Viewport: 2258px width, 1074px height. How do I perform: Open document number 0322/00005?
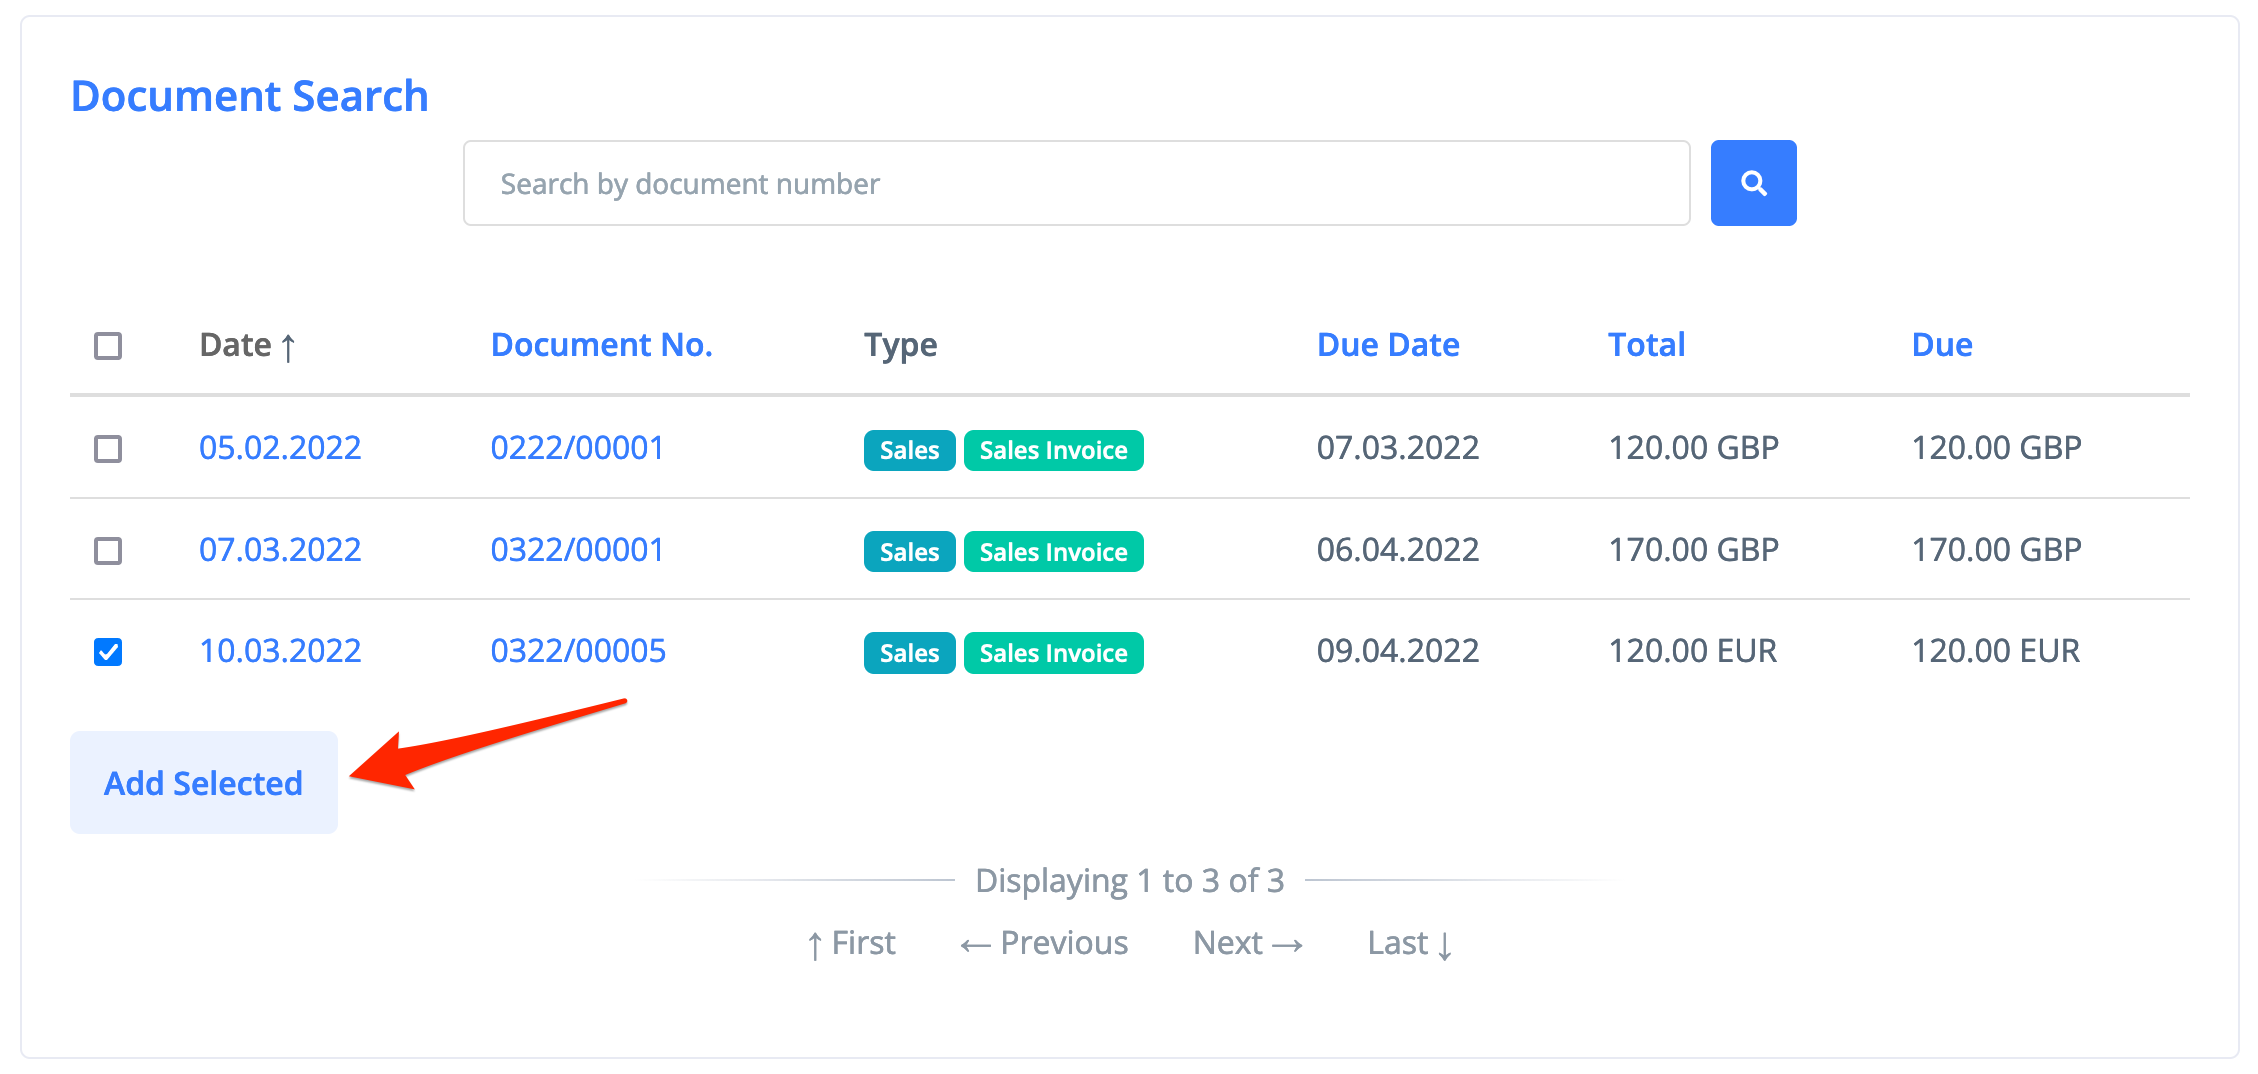(x=578, y=651)
